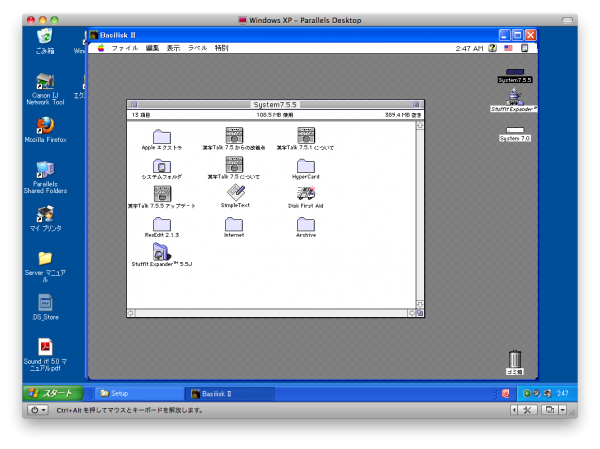The width and height of the screenshot is (600, 449).
Task: Open the application switcher menu icon
Action: coord(525,48)
